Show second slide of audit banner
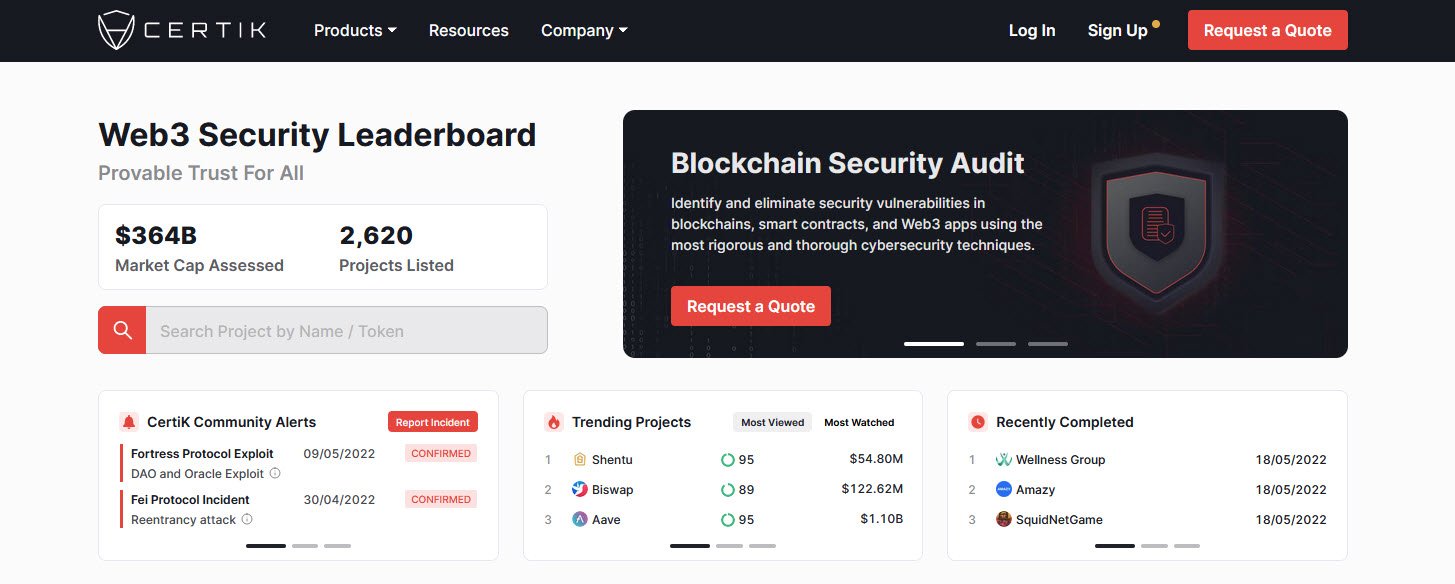The width and height of the screenshot is (1455, 584). (995, 344)
